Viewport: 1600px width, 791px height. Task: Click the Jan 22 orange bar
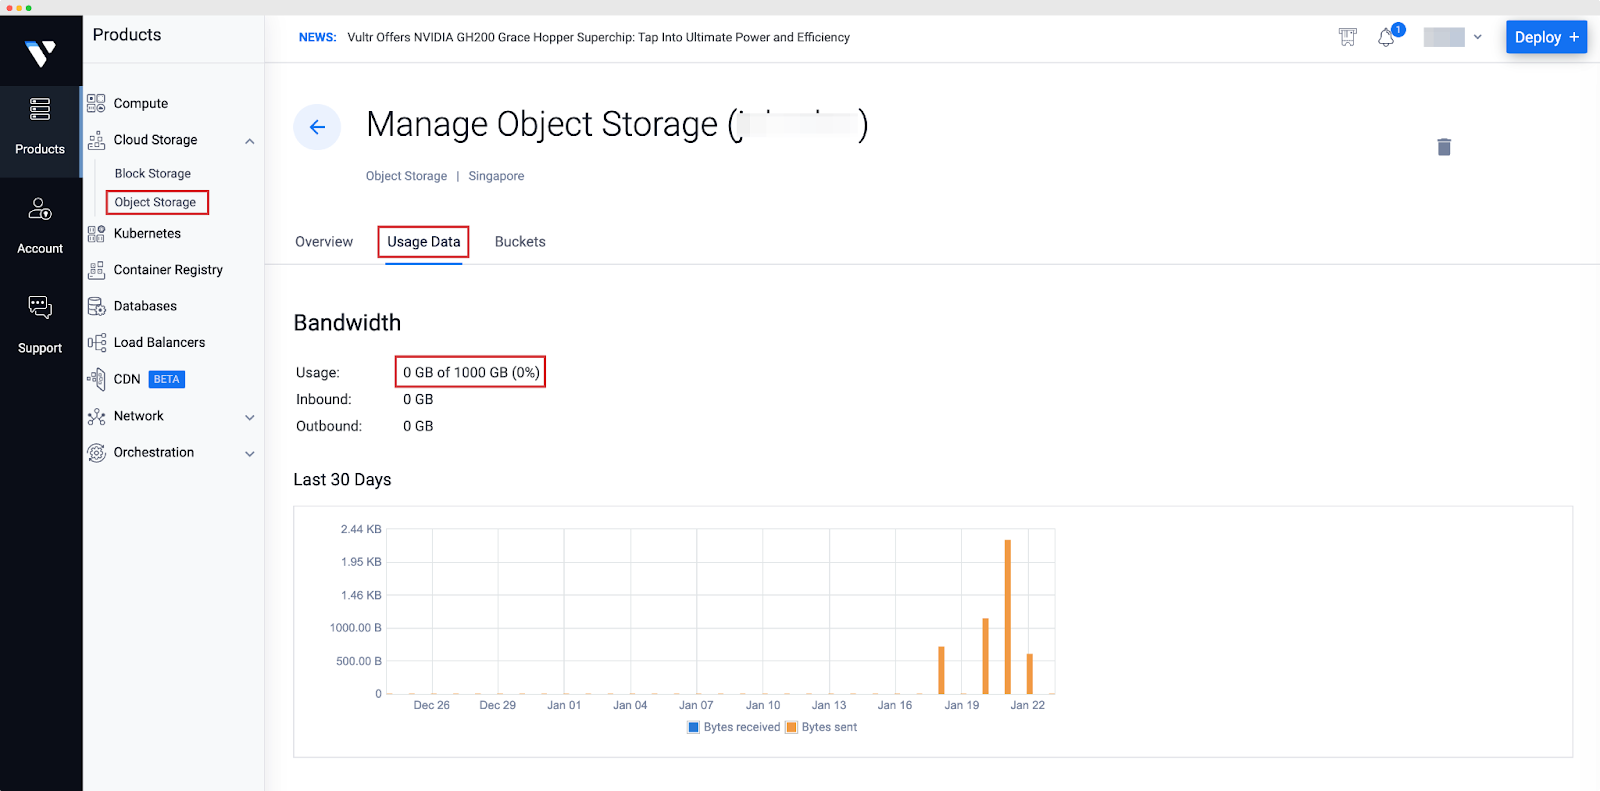coord(1029,674)
